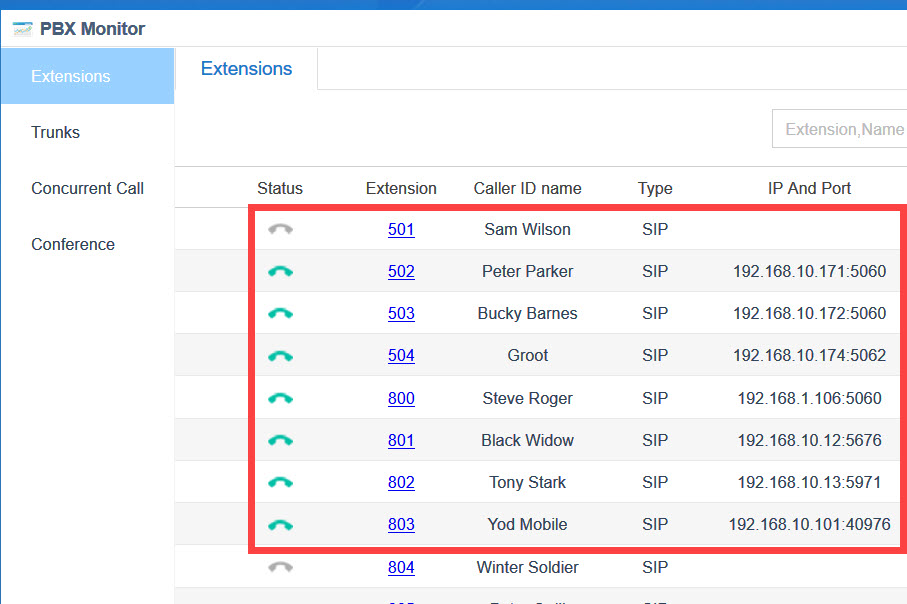This screenshot has height=604, width=907.
Task: Click IP address 192.168.10.172:5060
Action: 809,314
